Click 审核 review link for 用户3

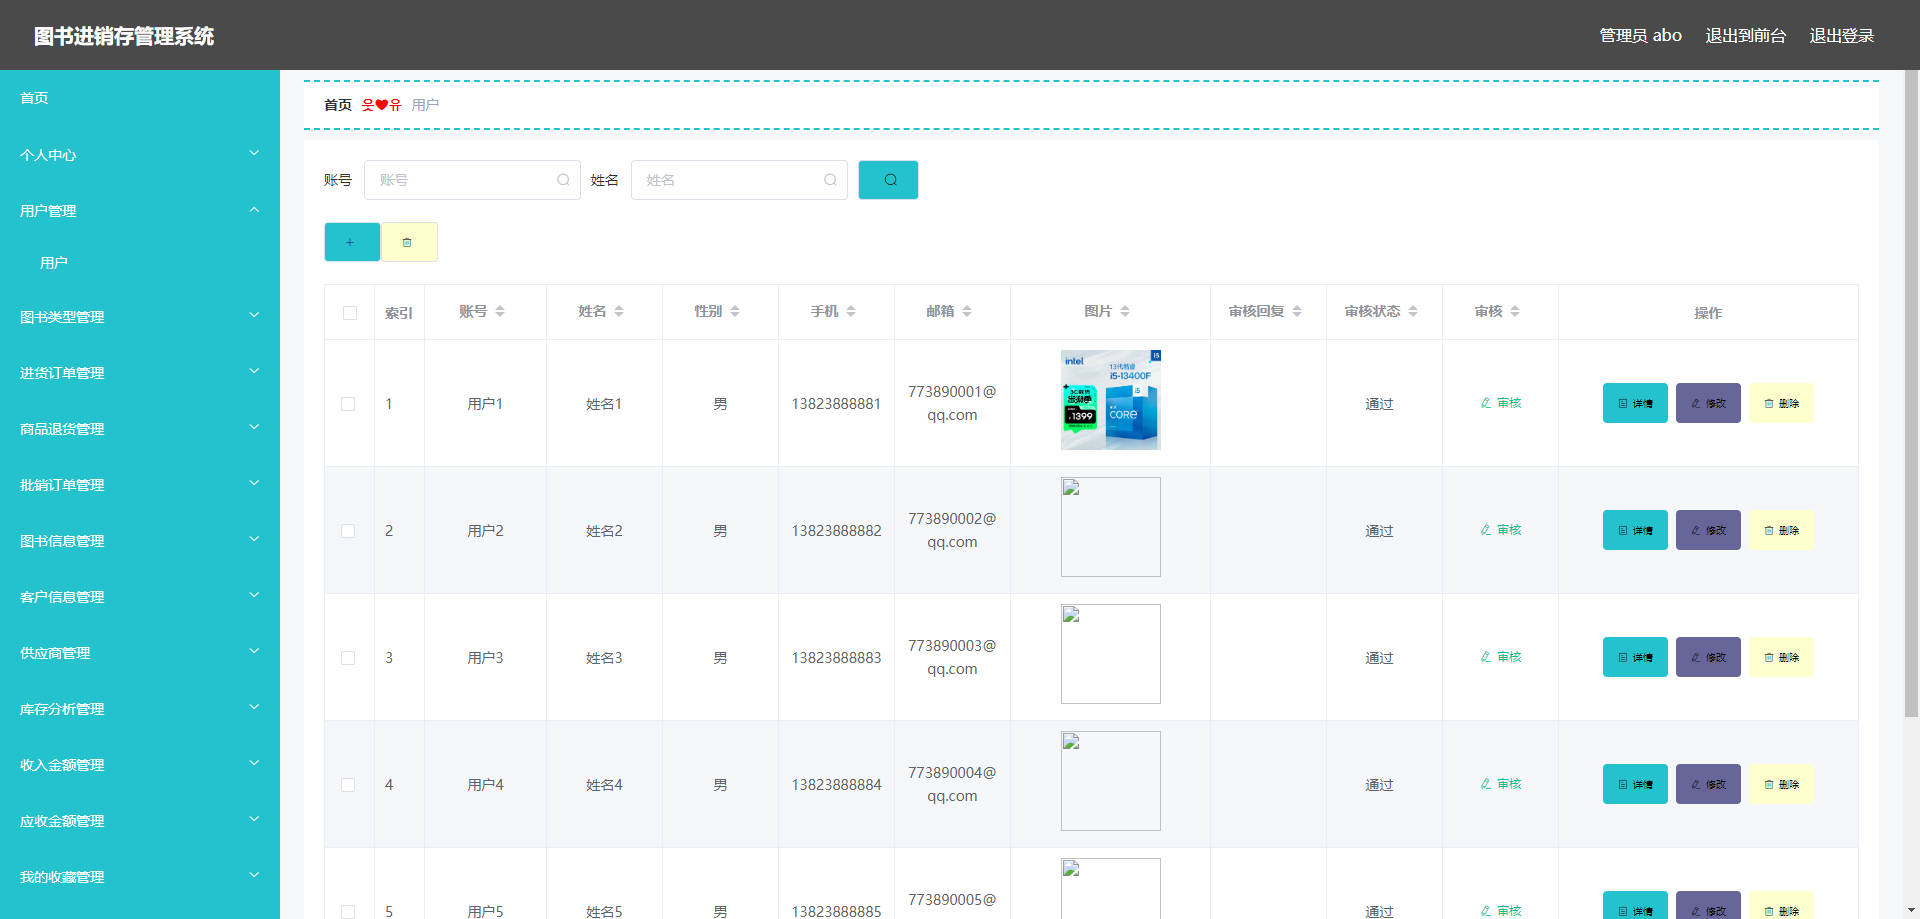[x=1501, y=657]
